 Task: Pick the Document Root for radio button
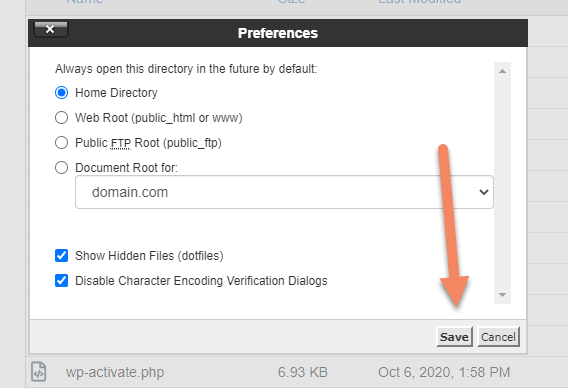tap(62, 168)
